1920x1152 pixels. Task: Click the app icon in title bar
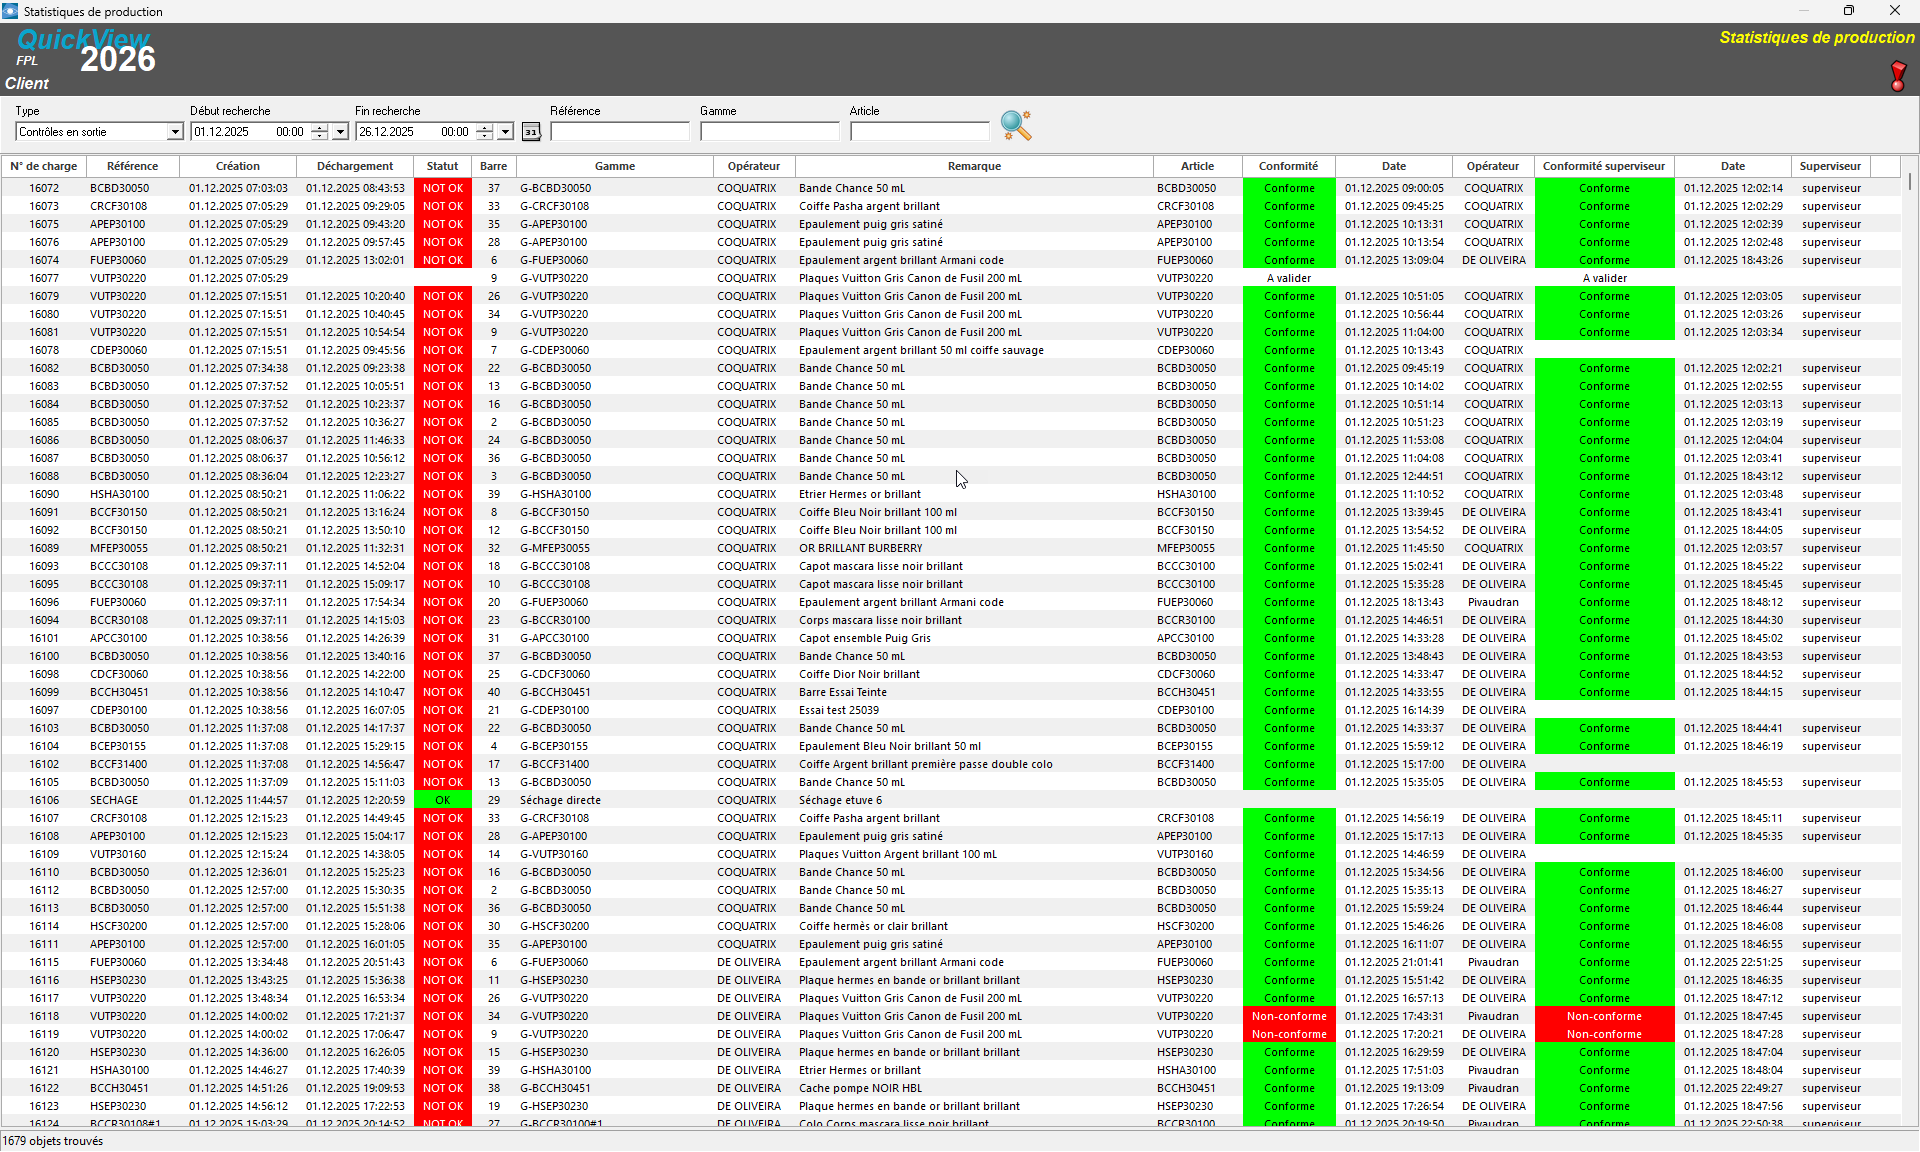coord(10,11)
